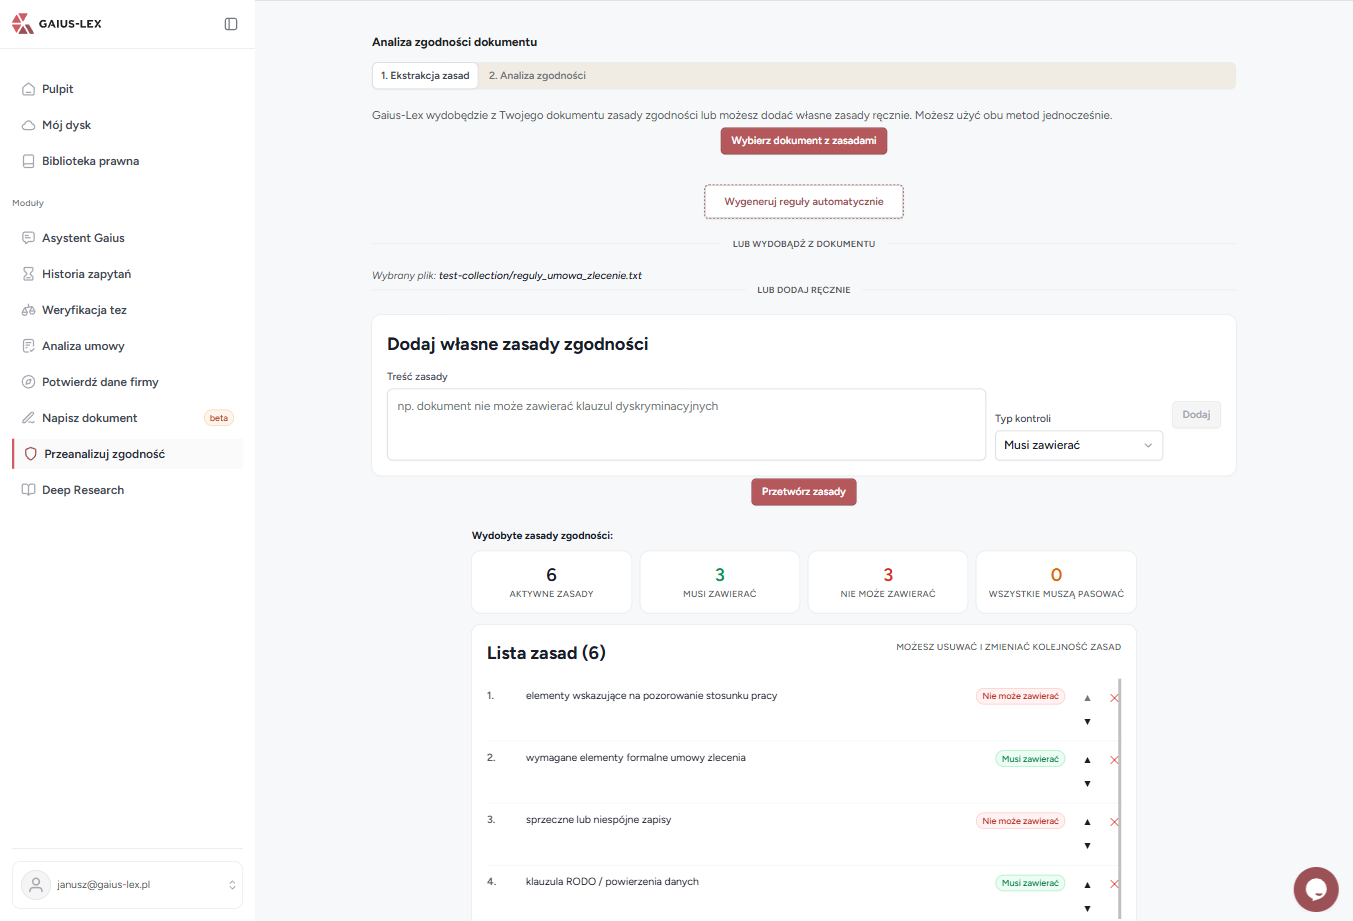The width and height of the screenshot is (1353, 921).
Task: Switch to the Analiza zgodności tab
Action: point(537,76)
